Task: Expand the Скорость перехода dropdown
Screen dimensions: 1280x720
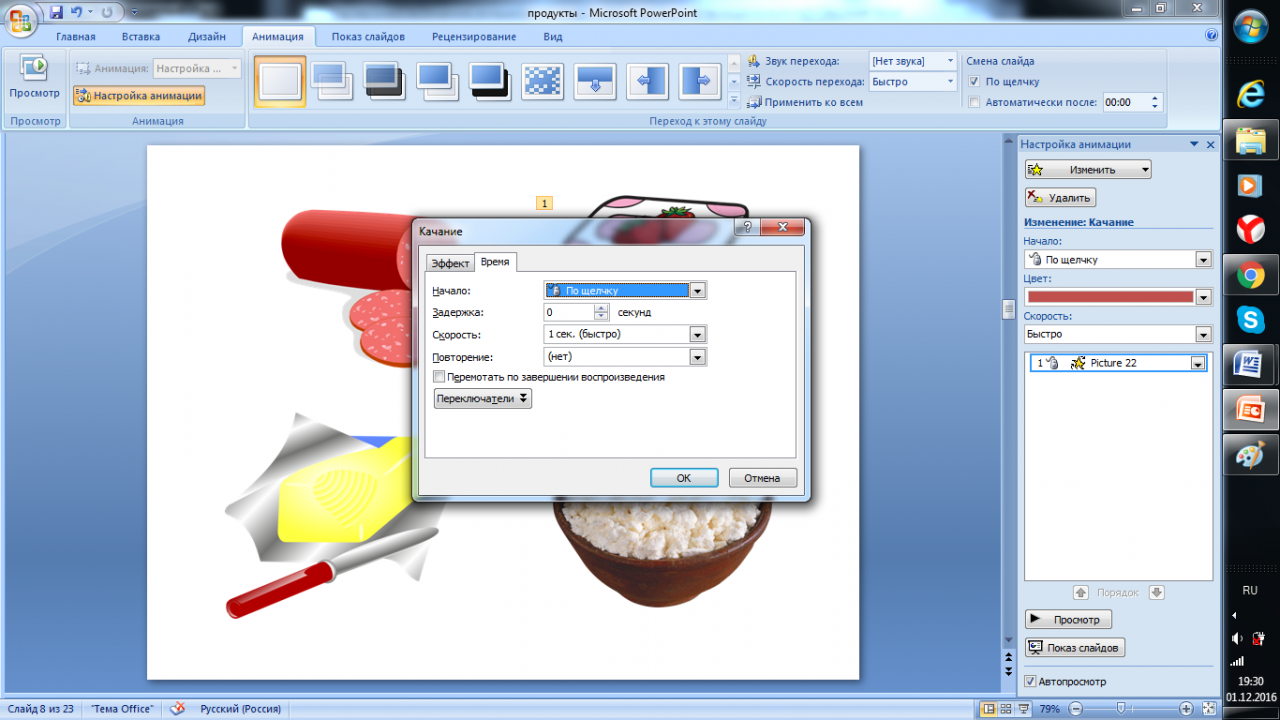Action: 950,82
